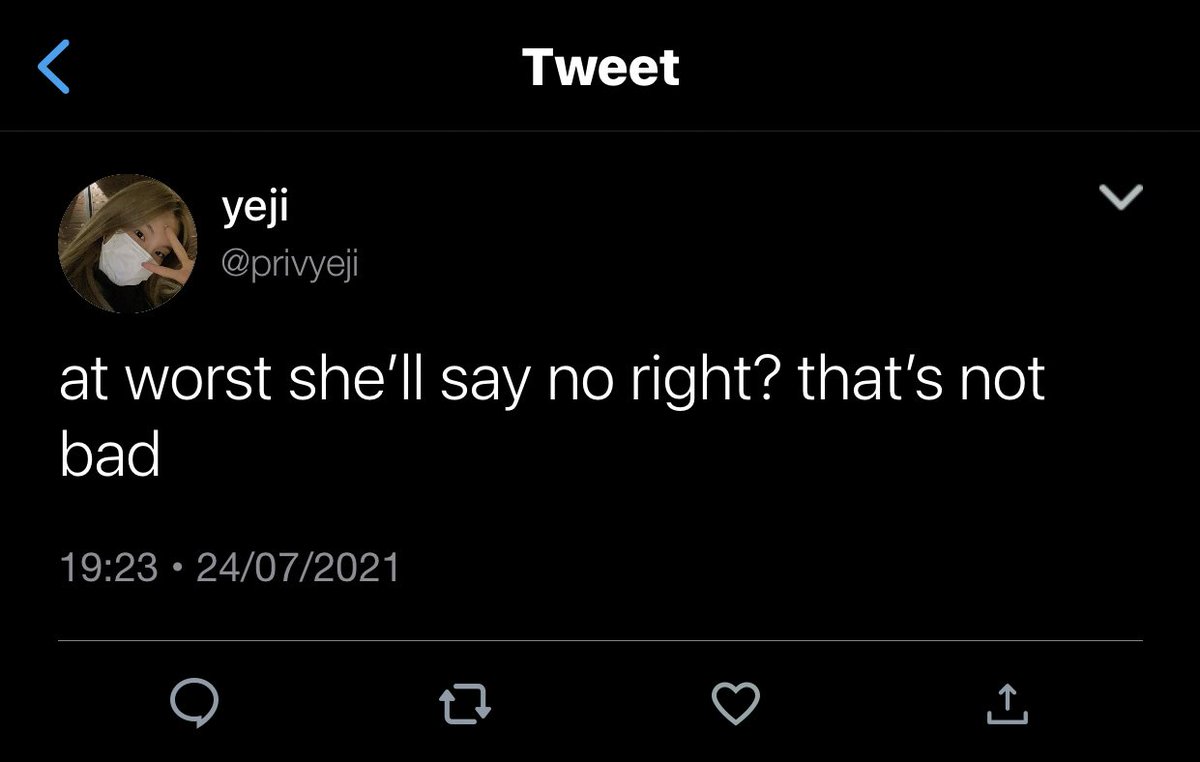Retweet this tweet
The image size is (1200, 762).
tap(466, 705)
